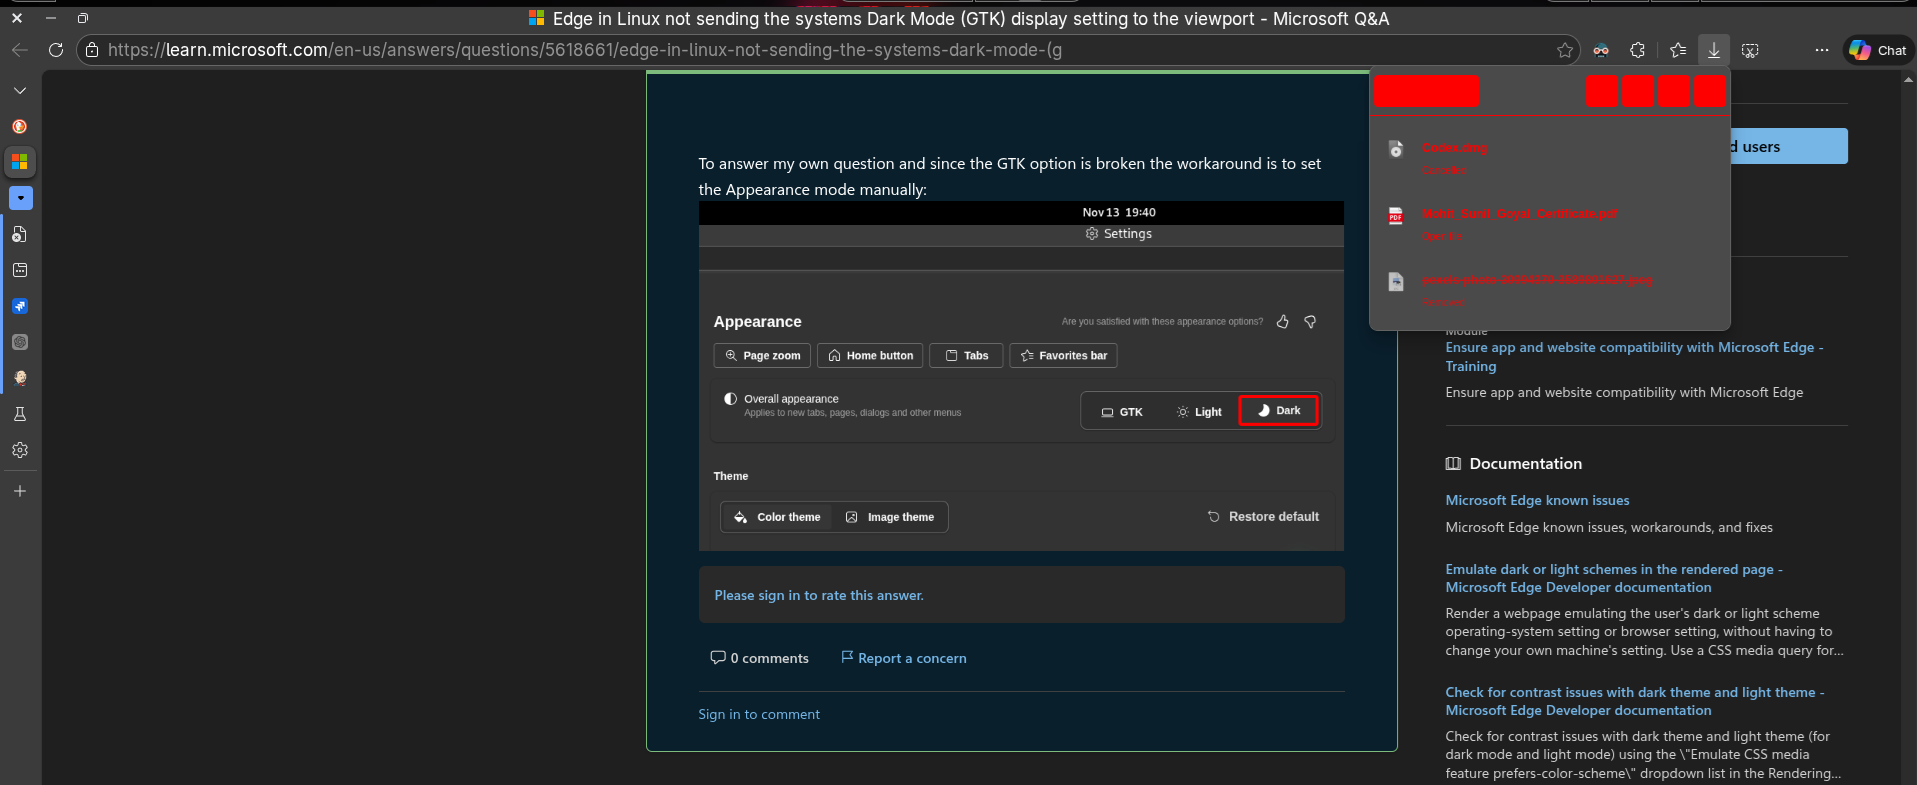View site information via the lock icon
1917x785 pixels.
[92, 50]
